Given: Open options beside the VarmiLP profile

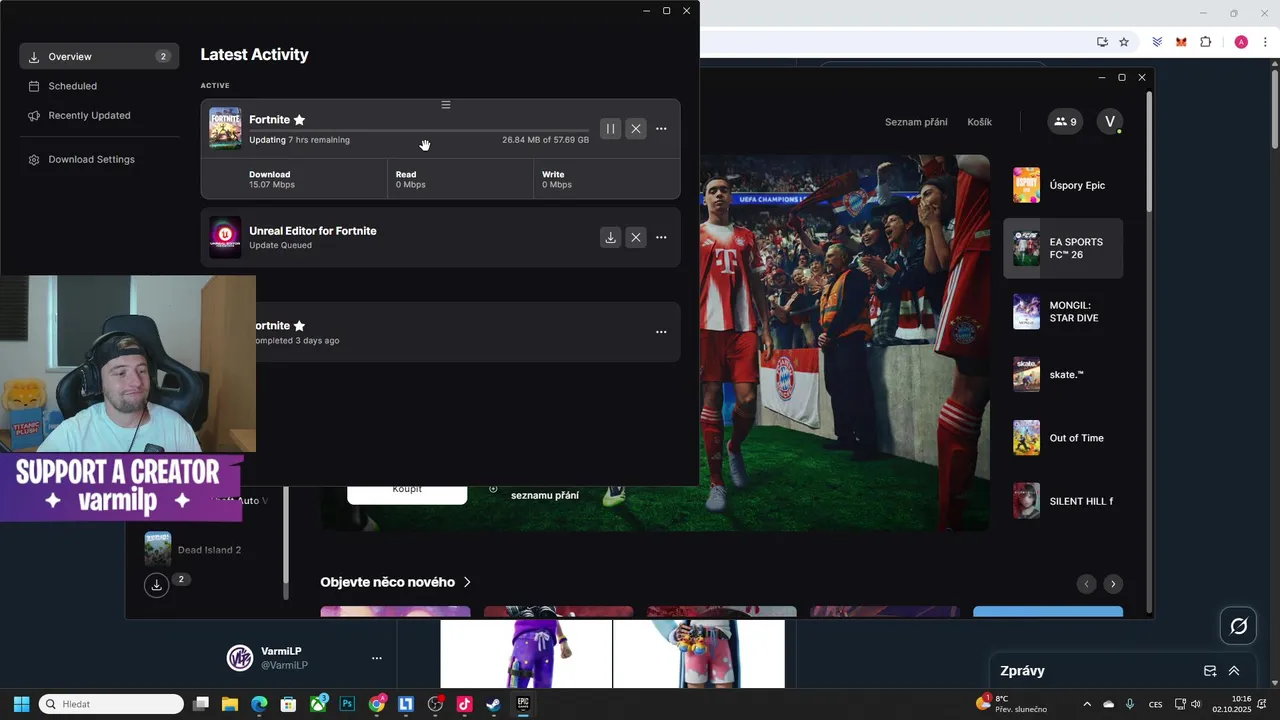Looking at the screenshot, I should click(x=377, y=658).
